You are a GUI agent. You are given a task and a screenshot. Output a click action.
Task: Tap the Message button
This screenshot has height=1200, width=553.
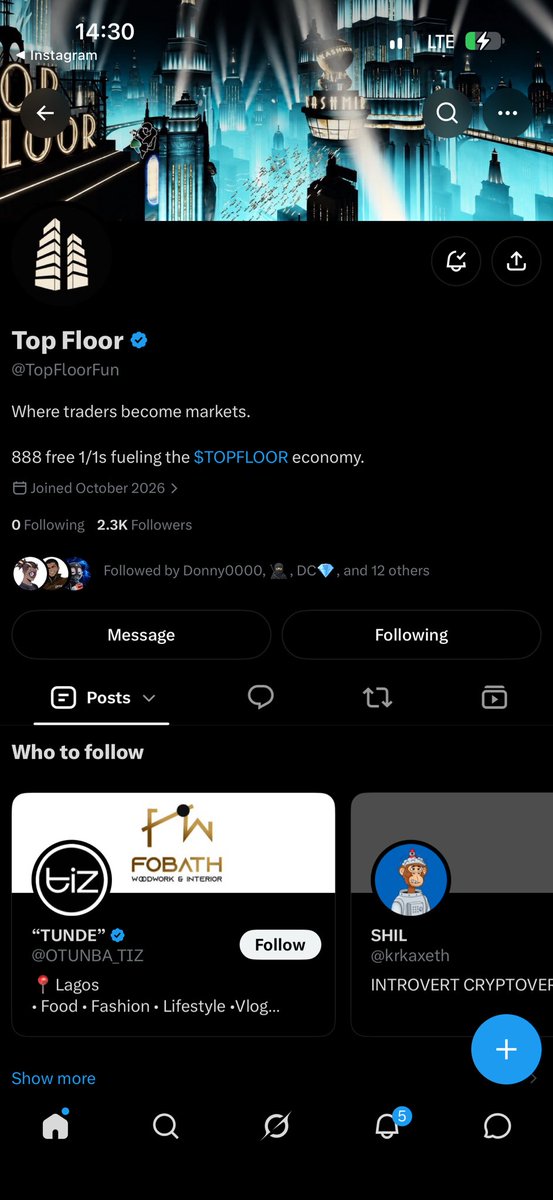(141, 635)
